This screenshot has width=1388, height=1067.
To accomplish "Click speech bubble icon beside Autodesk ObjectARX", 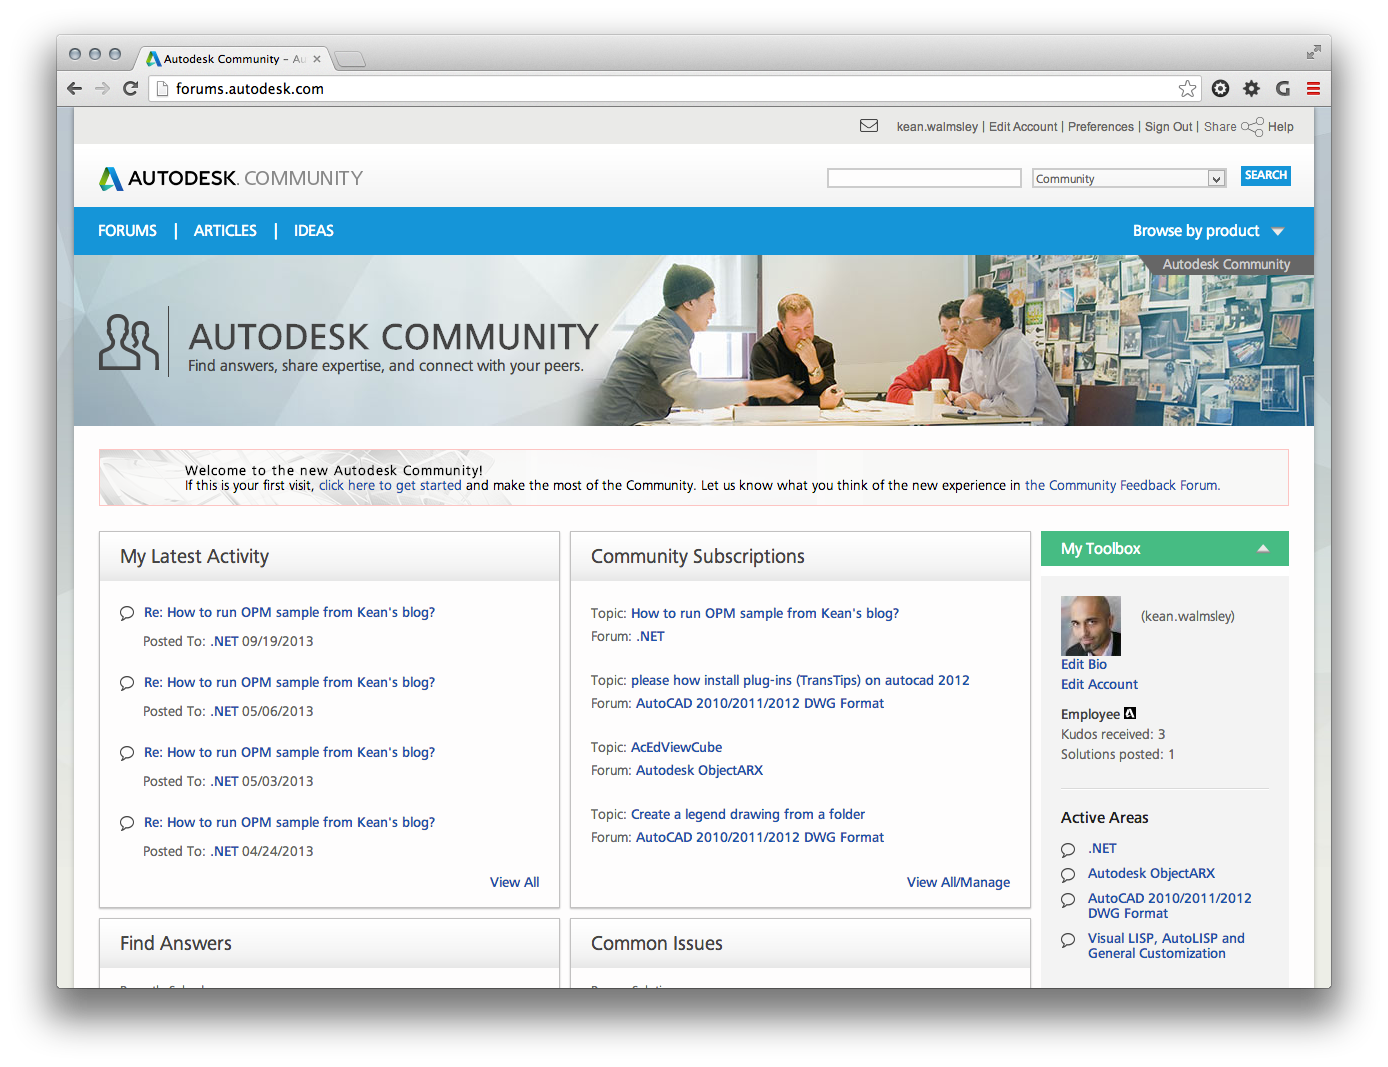I will [1068, 875].
